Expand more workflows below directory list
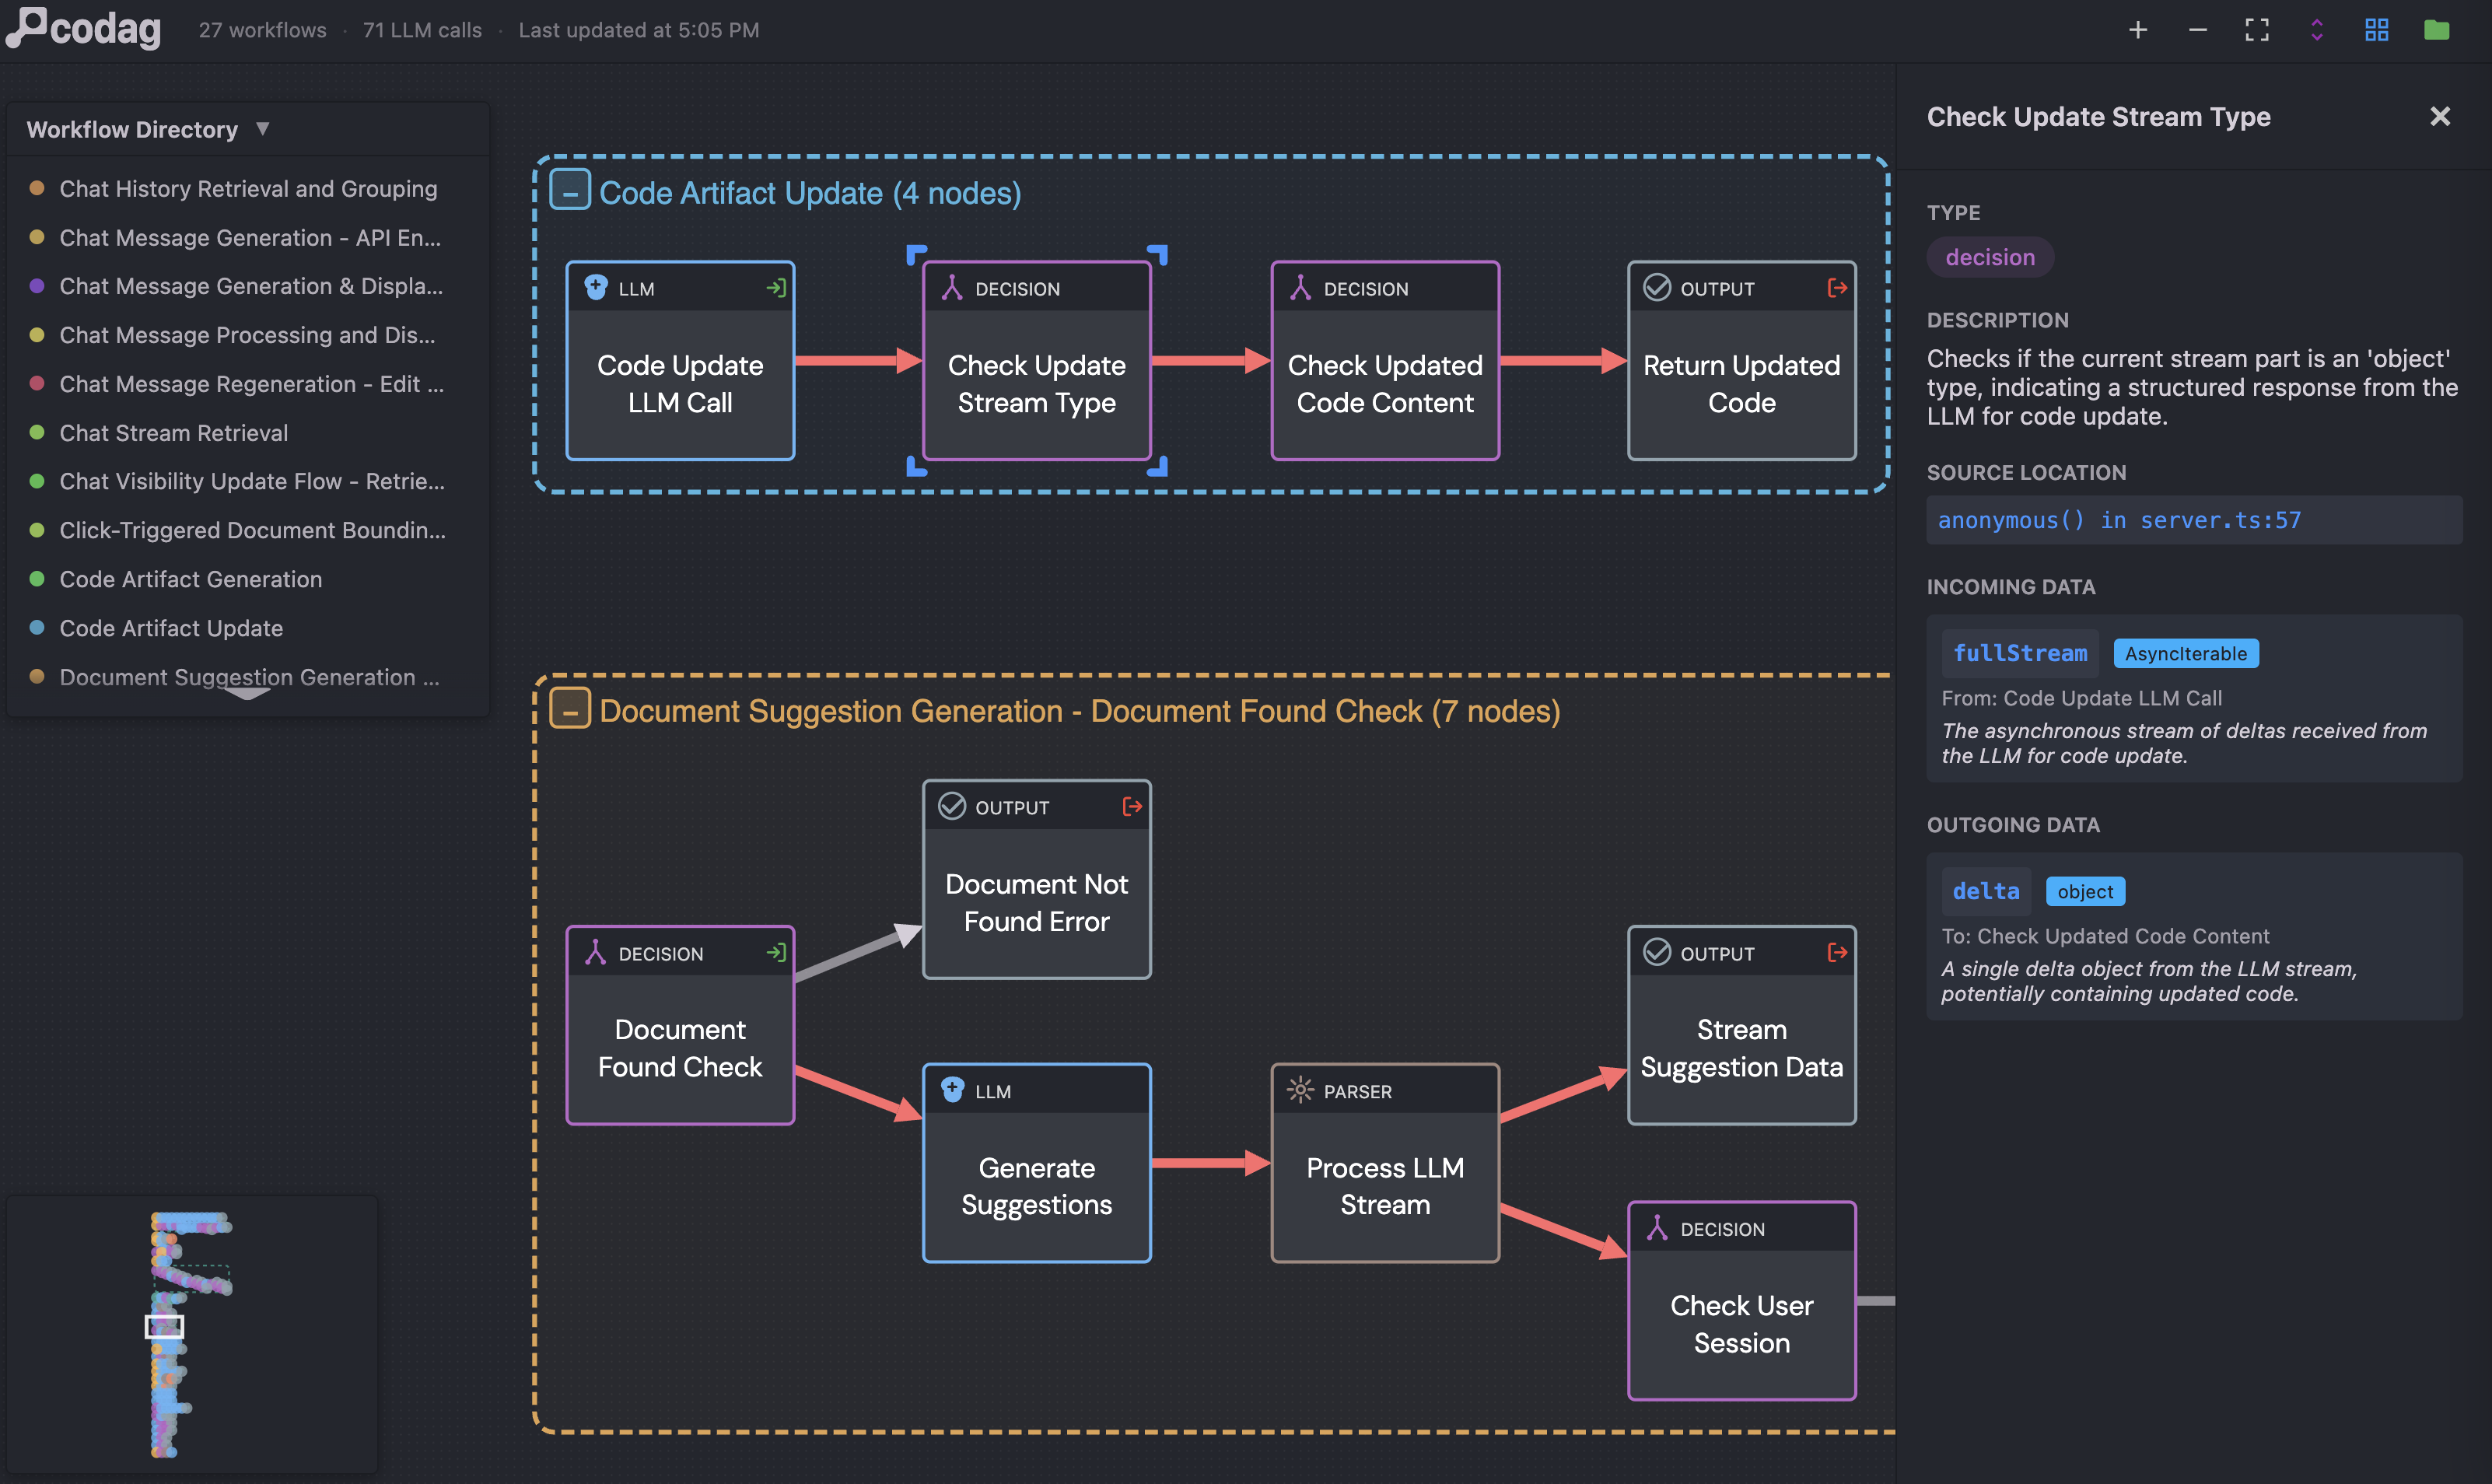 click(x=247, y=693)
